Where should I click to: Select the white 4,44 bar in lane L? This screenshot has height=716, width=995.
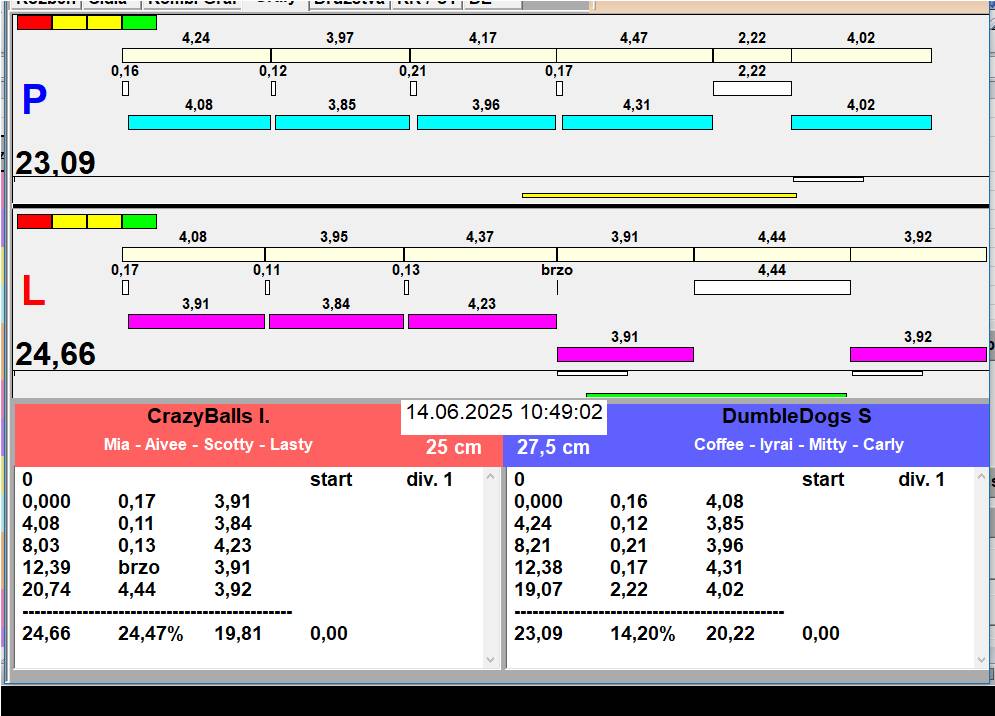(772, 288)
